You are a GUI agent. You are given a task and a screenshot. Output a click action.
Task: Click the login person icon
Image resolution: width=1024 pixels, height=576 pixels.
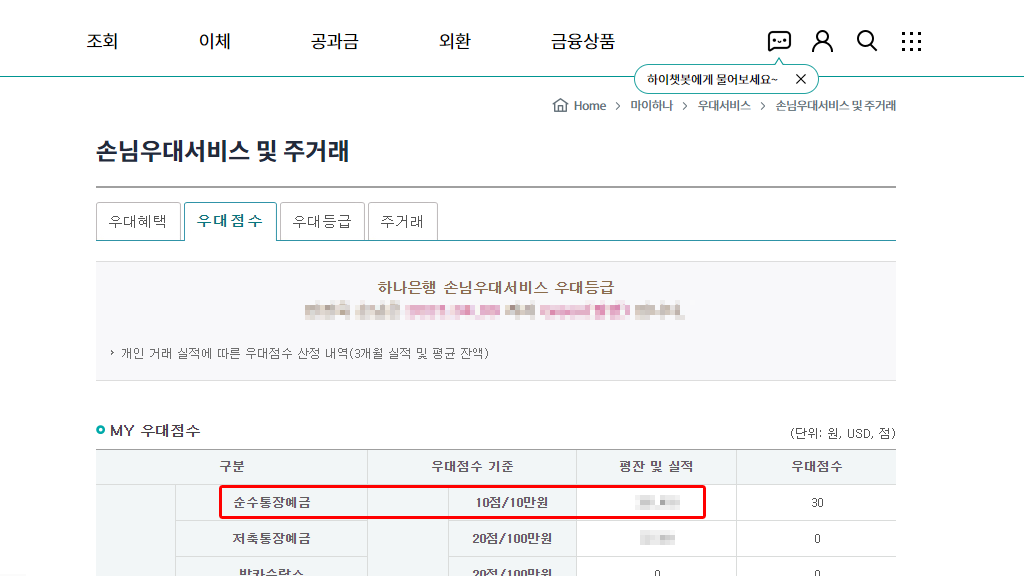822,41
